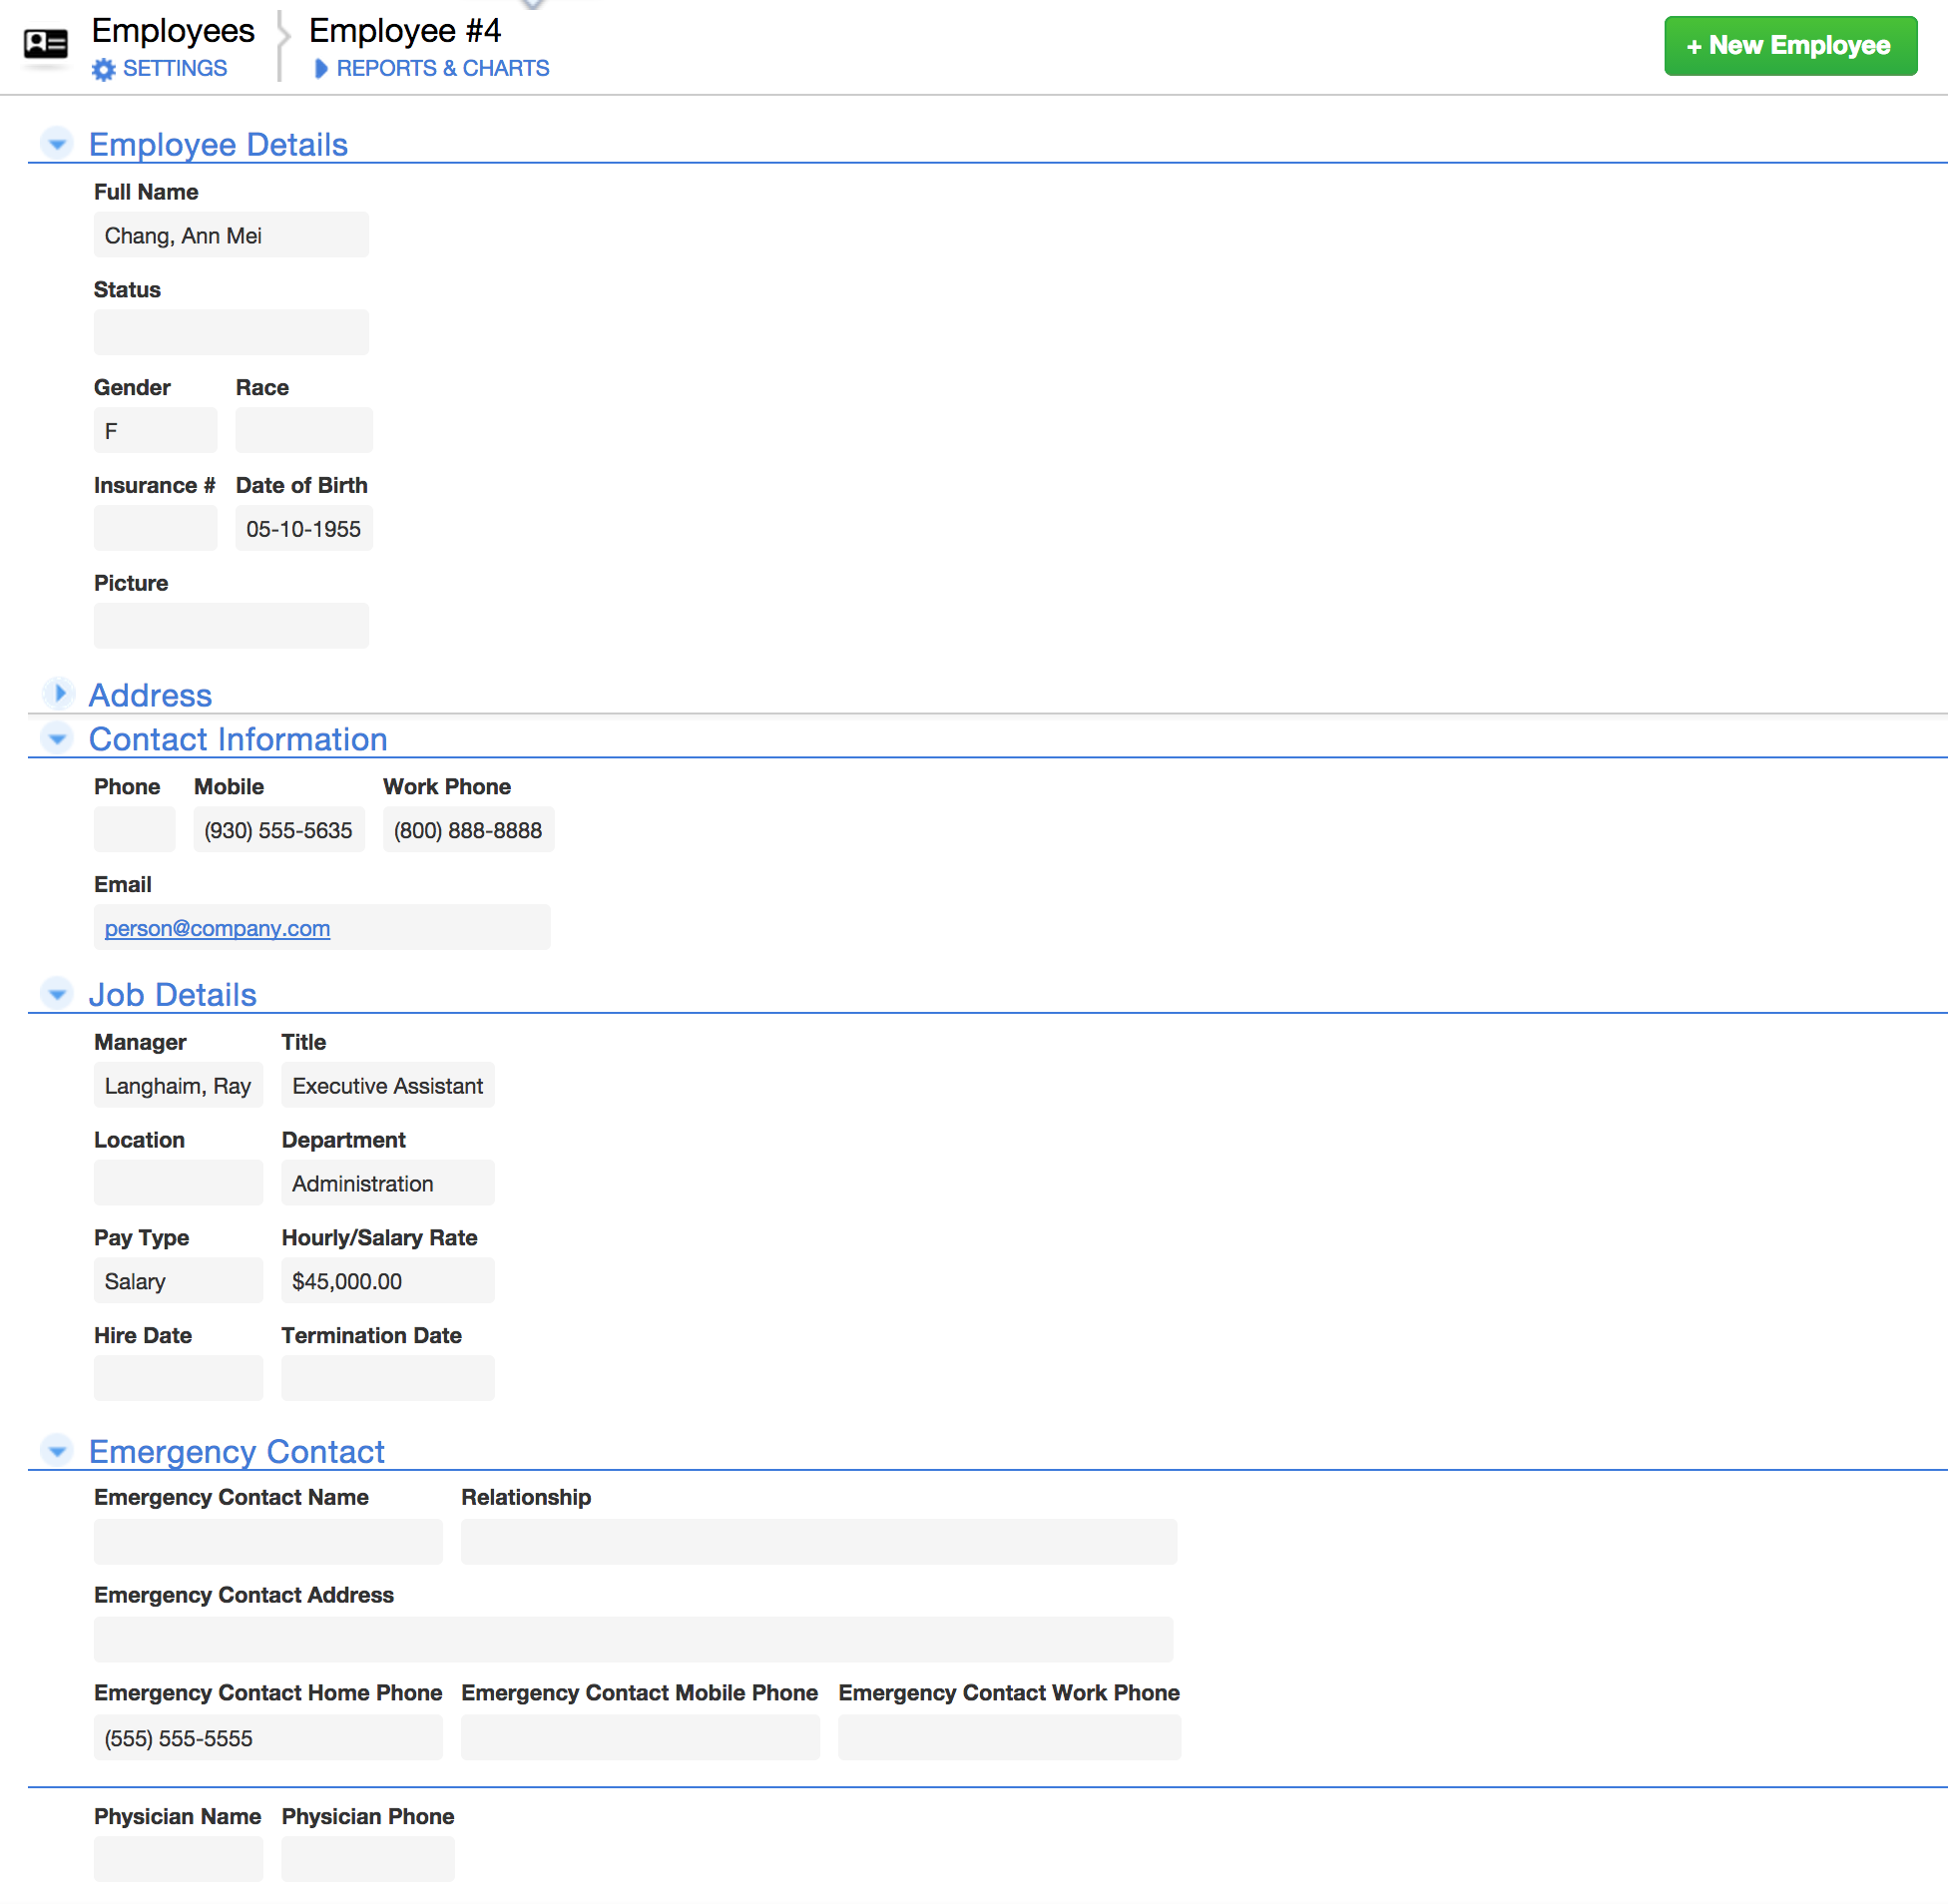Screen dimensions: 1948x1904
Task: Click the empty Termination Date field
Action: [388, 1378]
